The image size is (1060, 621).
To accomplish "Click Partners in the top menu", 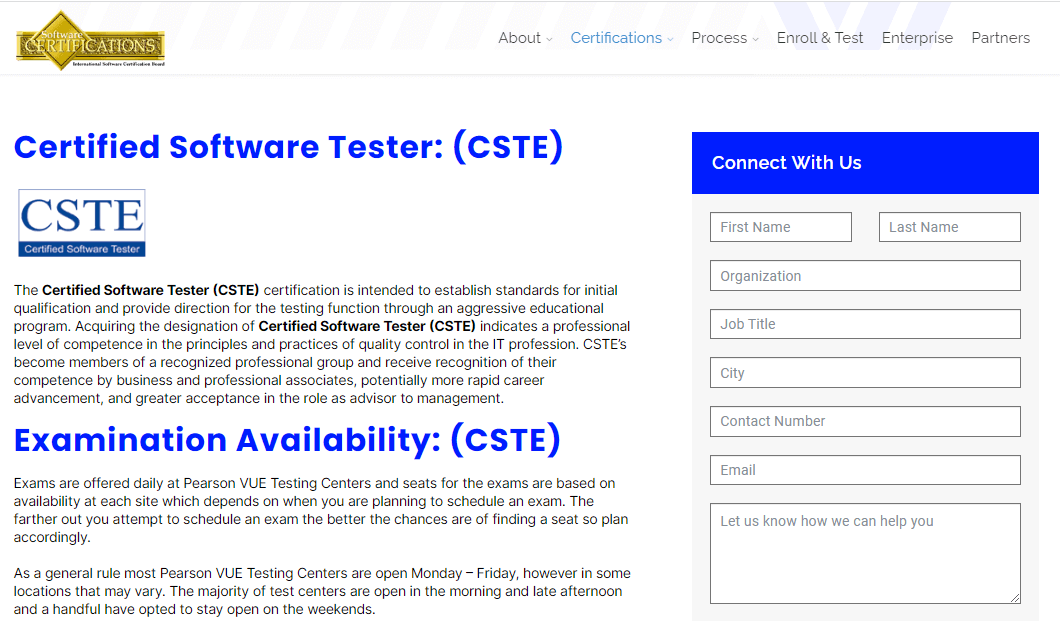I will point(1000,38).
